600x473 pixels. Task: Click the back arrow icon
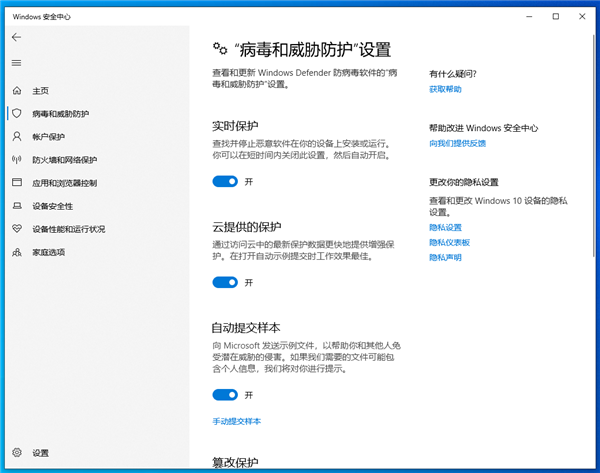tap(16, 37)
